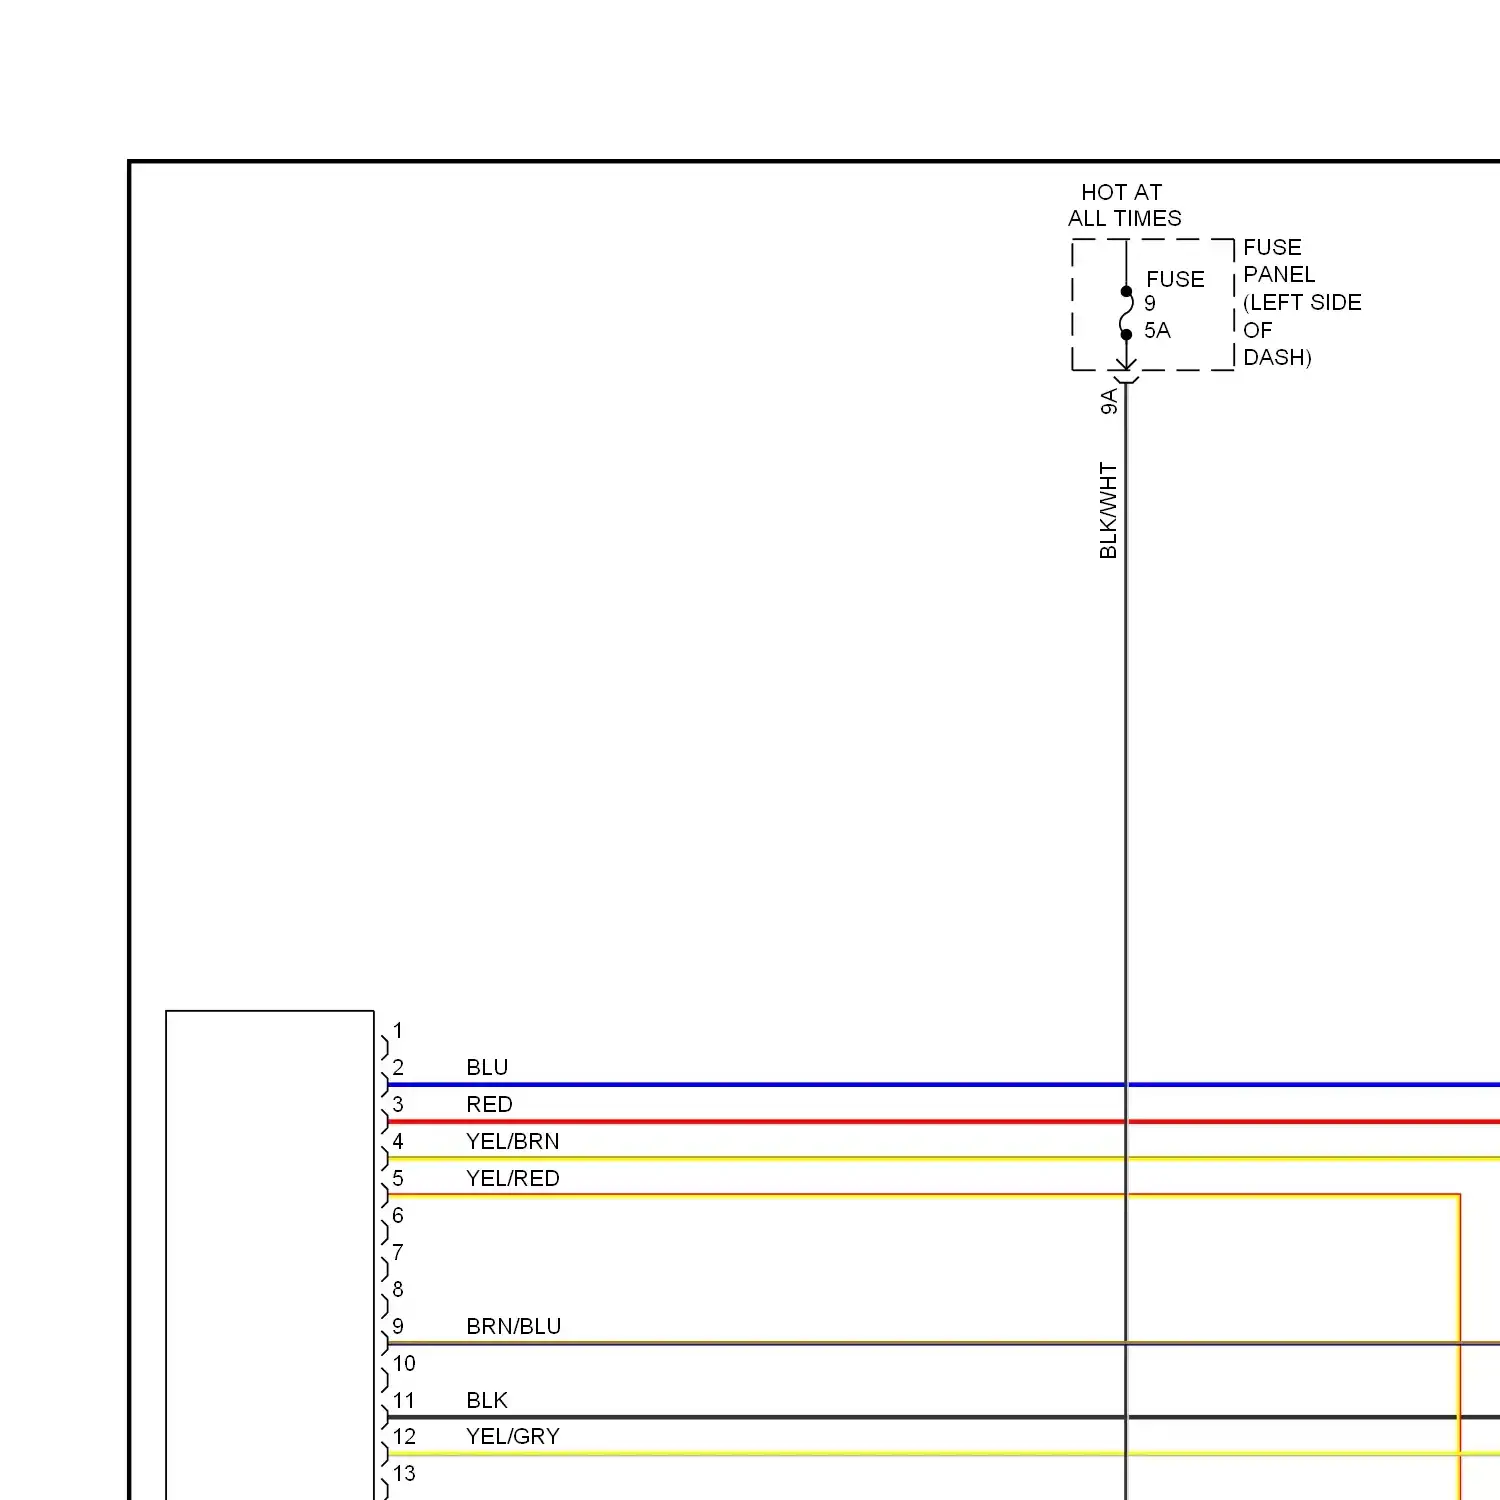The width and height of the screenshot is (1500, 1500).
Task: Click the BLU wire label at pin 2
Action: (487, 1067)
